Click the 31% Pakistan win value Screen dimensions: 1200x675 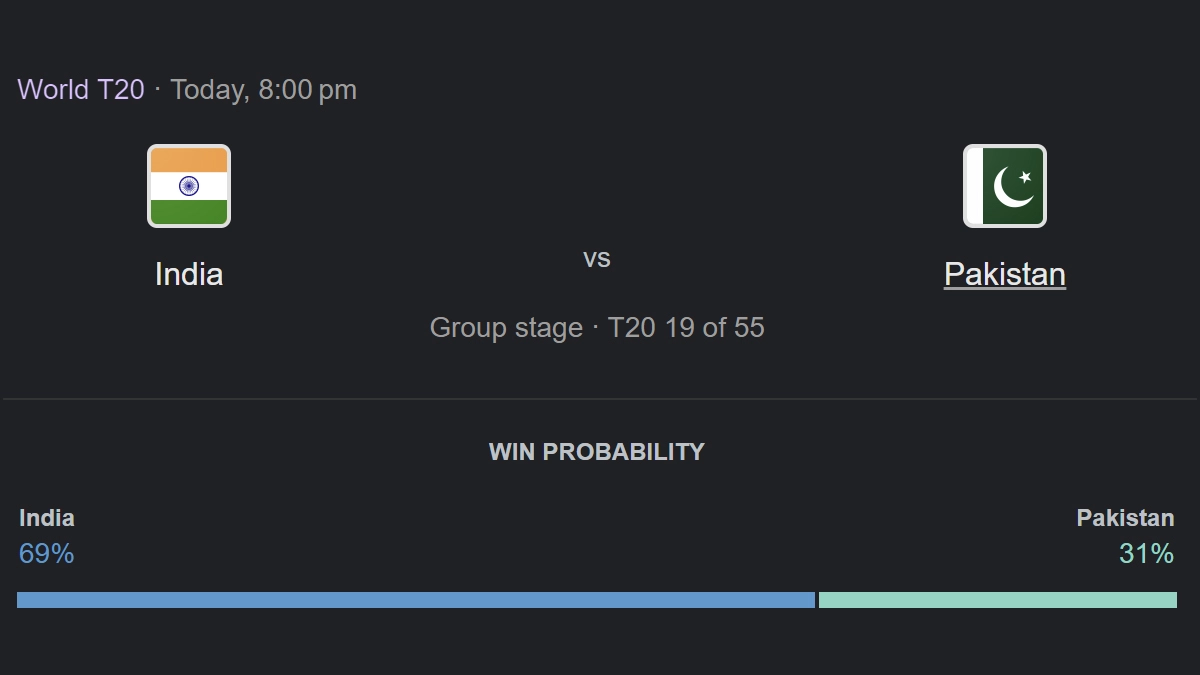(1146, 554)
